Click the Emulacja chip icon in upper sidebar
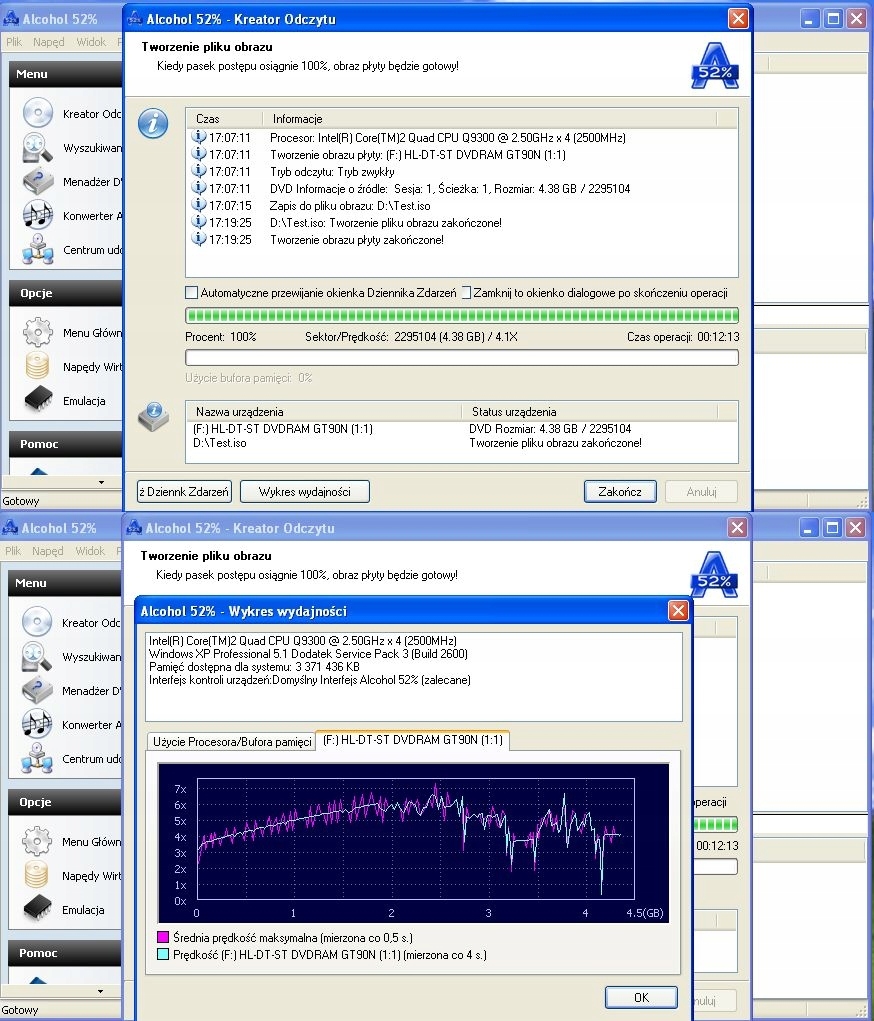 [x=38, y=400]
